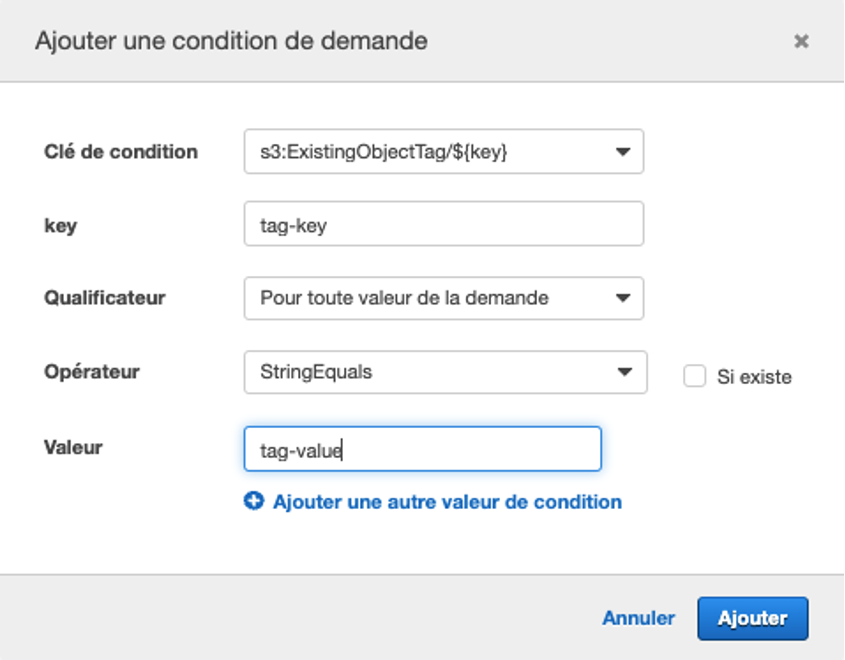This screenshot has width=845, height=660.
Task: Click the Ajouter button
Action: click(x=752, y=619)
